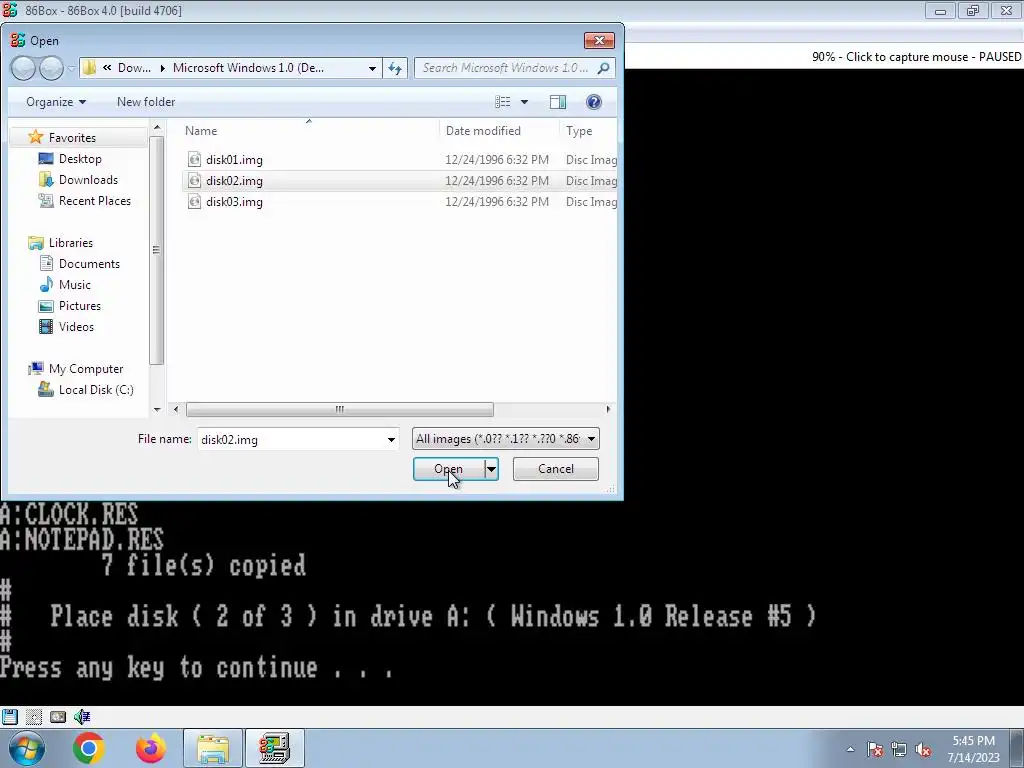Open the recent pages dropdown beside Forward button
The width and height of the screenshot is (1024, 768).
coord(70,68)
